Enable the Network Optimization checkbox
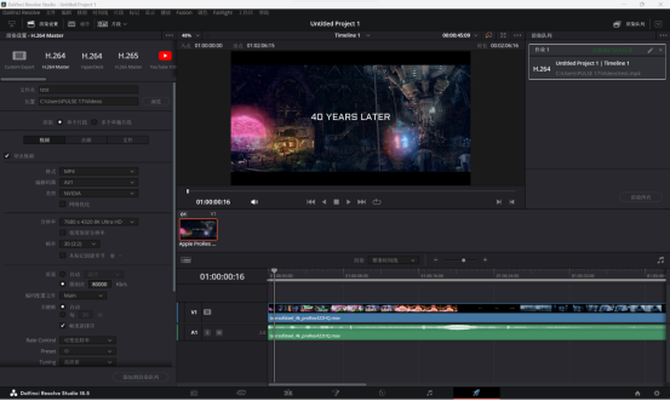This screenshot has height=401, width=670. 63,204
